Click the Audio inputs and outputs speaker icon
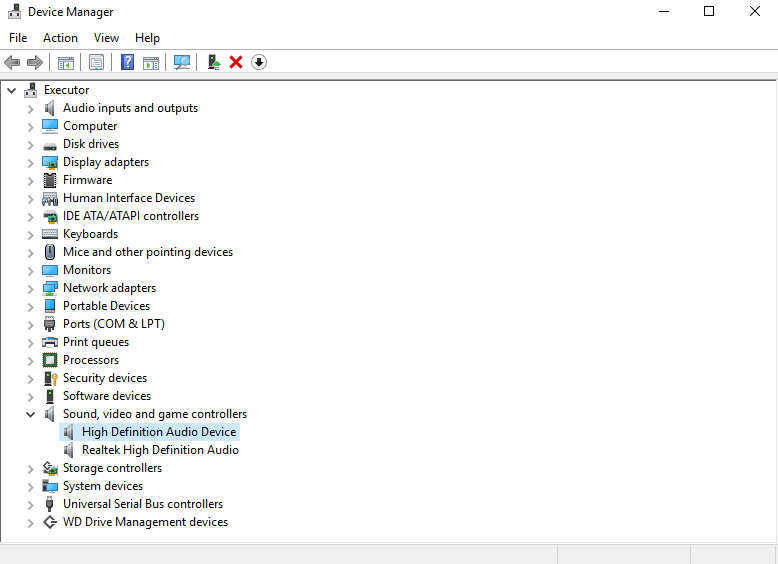The image size is (778, 564). 50,108
